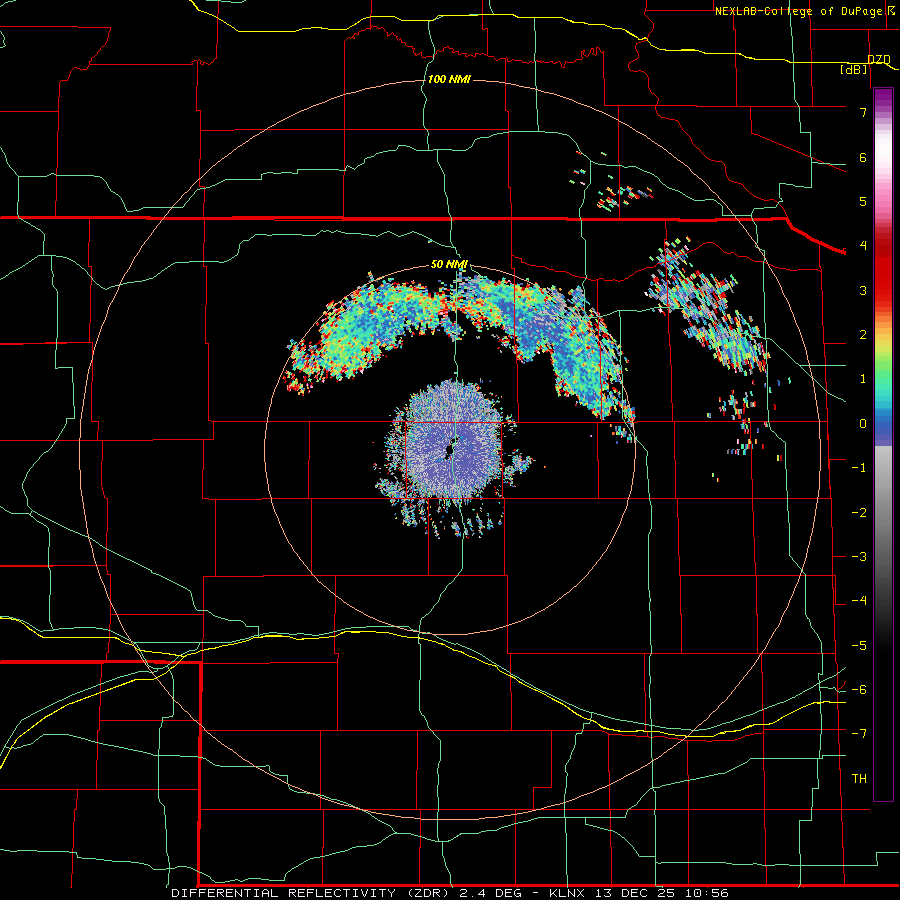Click the DZD legend title
The image size is (900, 900).
point(879,59)
